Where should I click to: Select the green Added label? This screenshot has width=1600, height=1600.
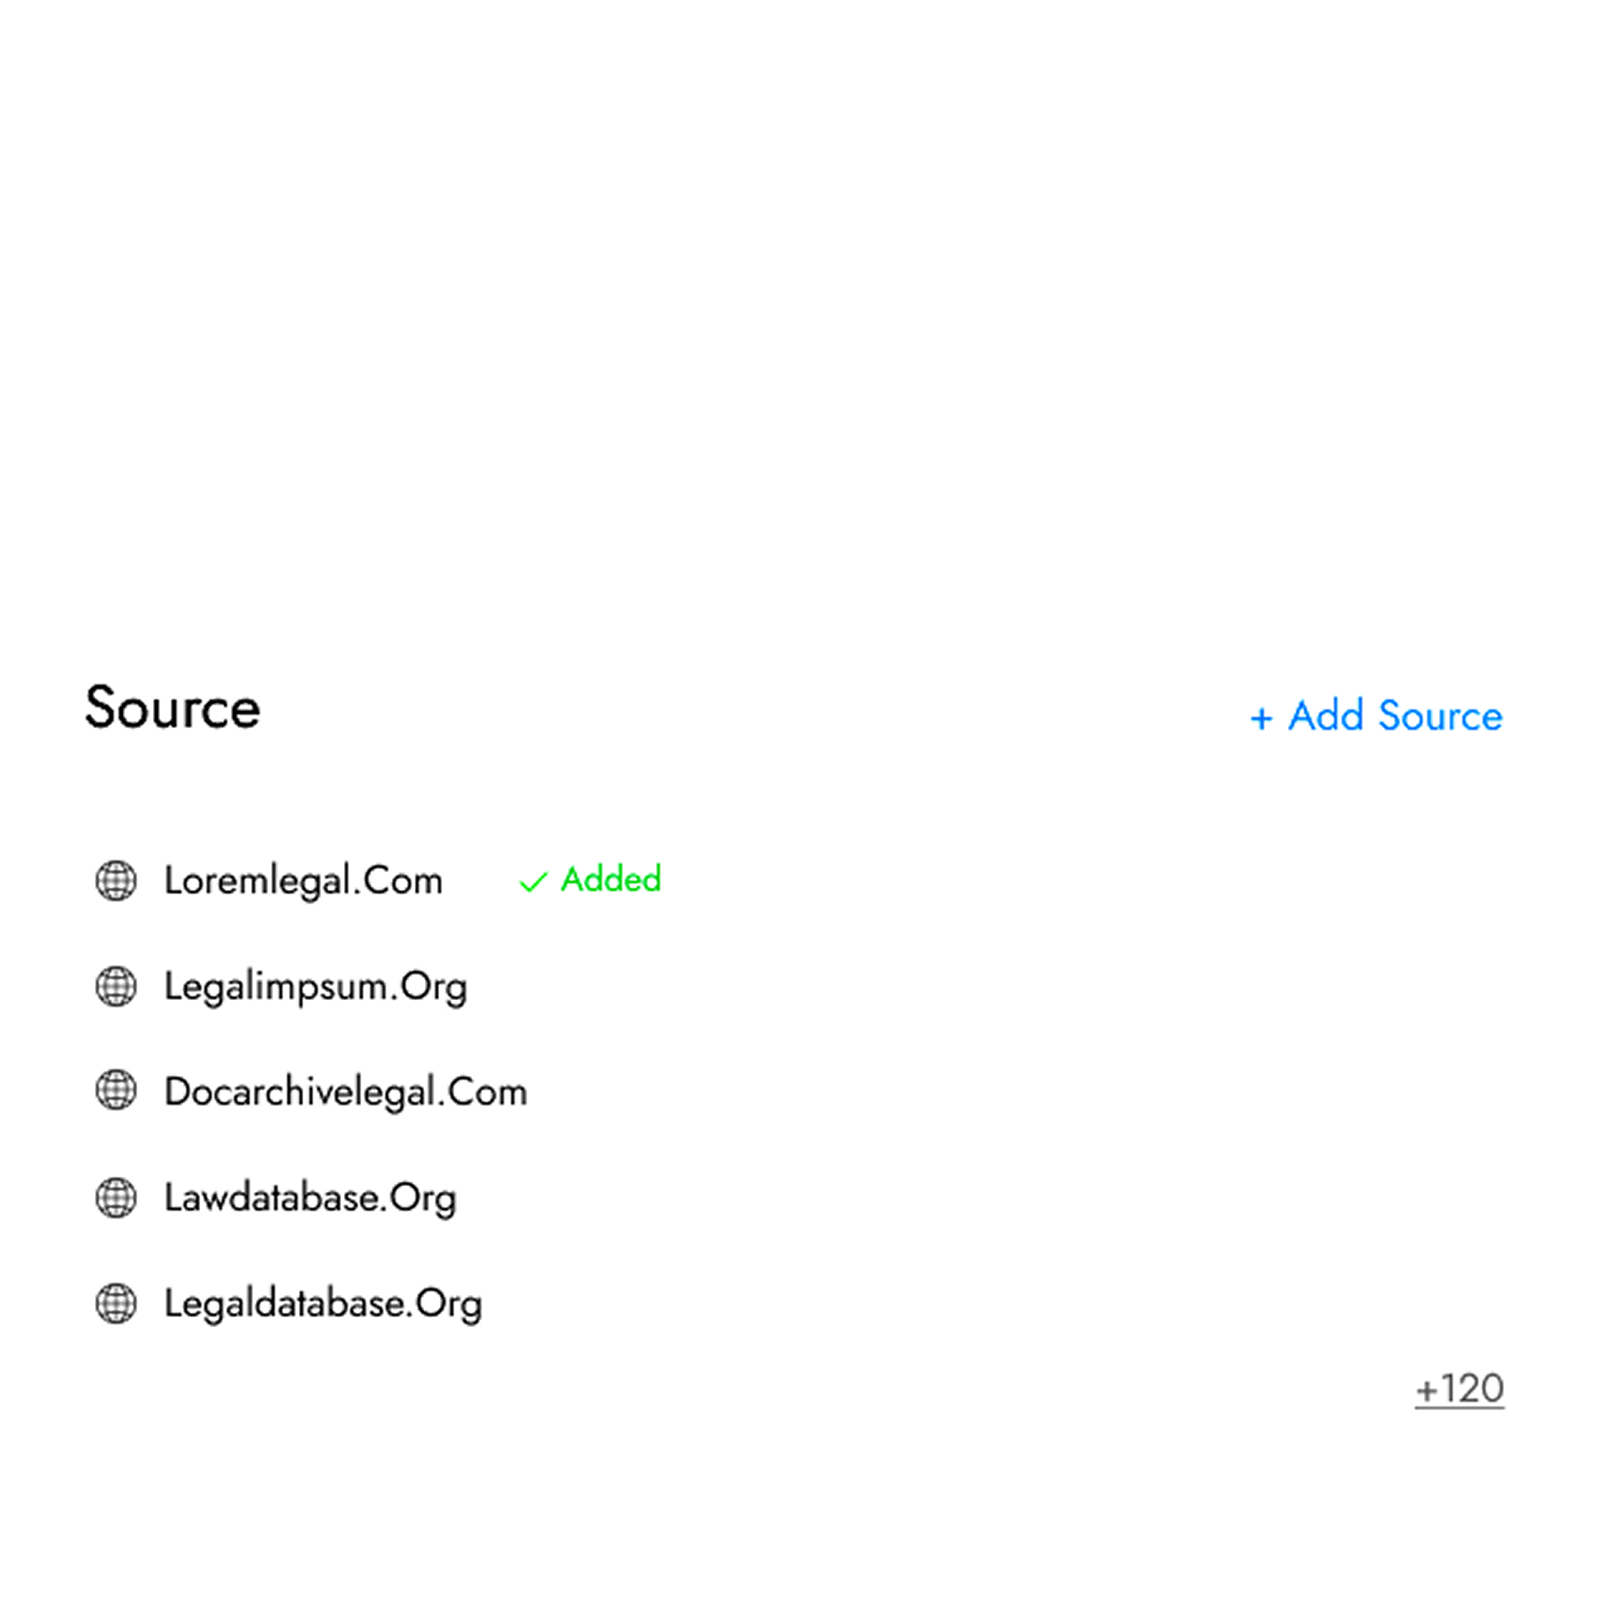(611, 880)
